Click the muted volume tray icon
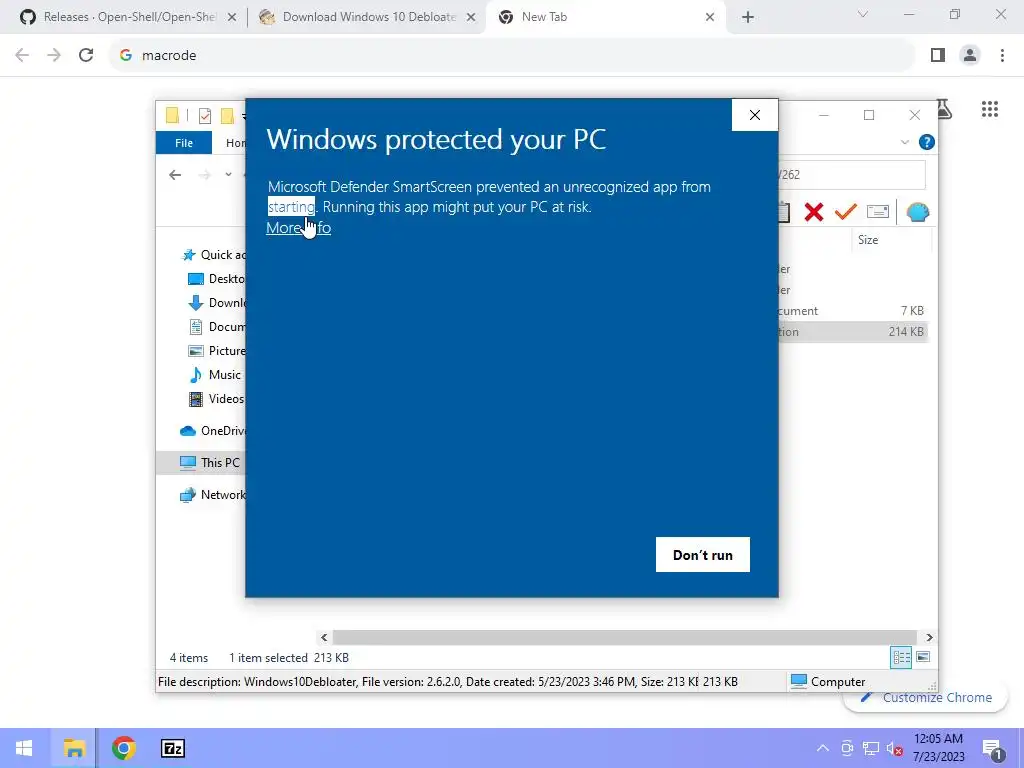The image size is (1024, 768). (895, 749)
